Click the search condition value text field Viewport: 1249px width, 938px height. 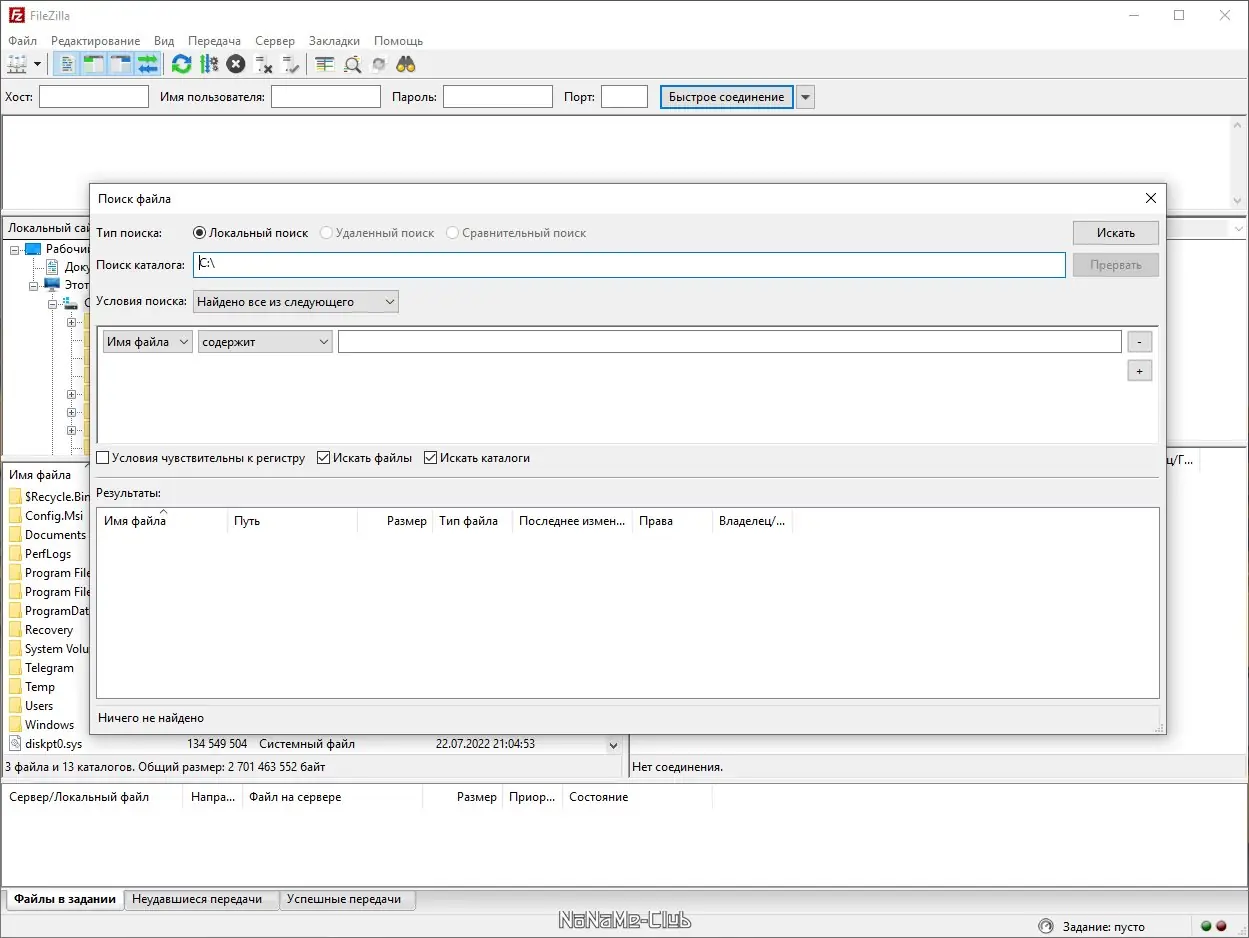click(x=730, y=342)
